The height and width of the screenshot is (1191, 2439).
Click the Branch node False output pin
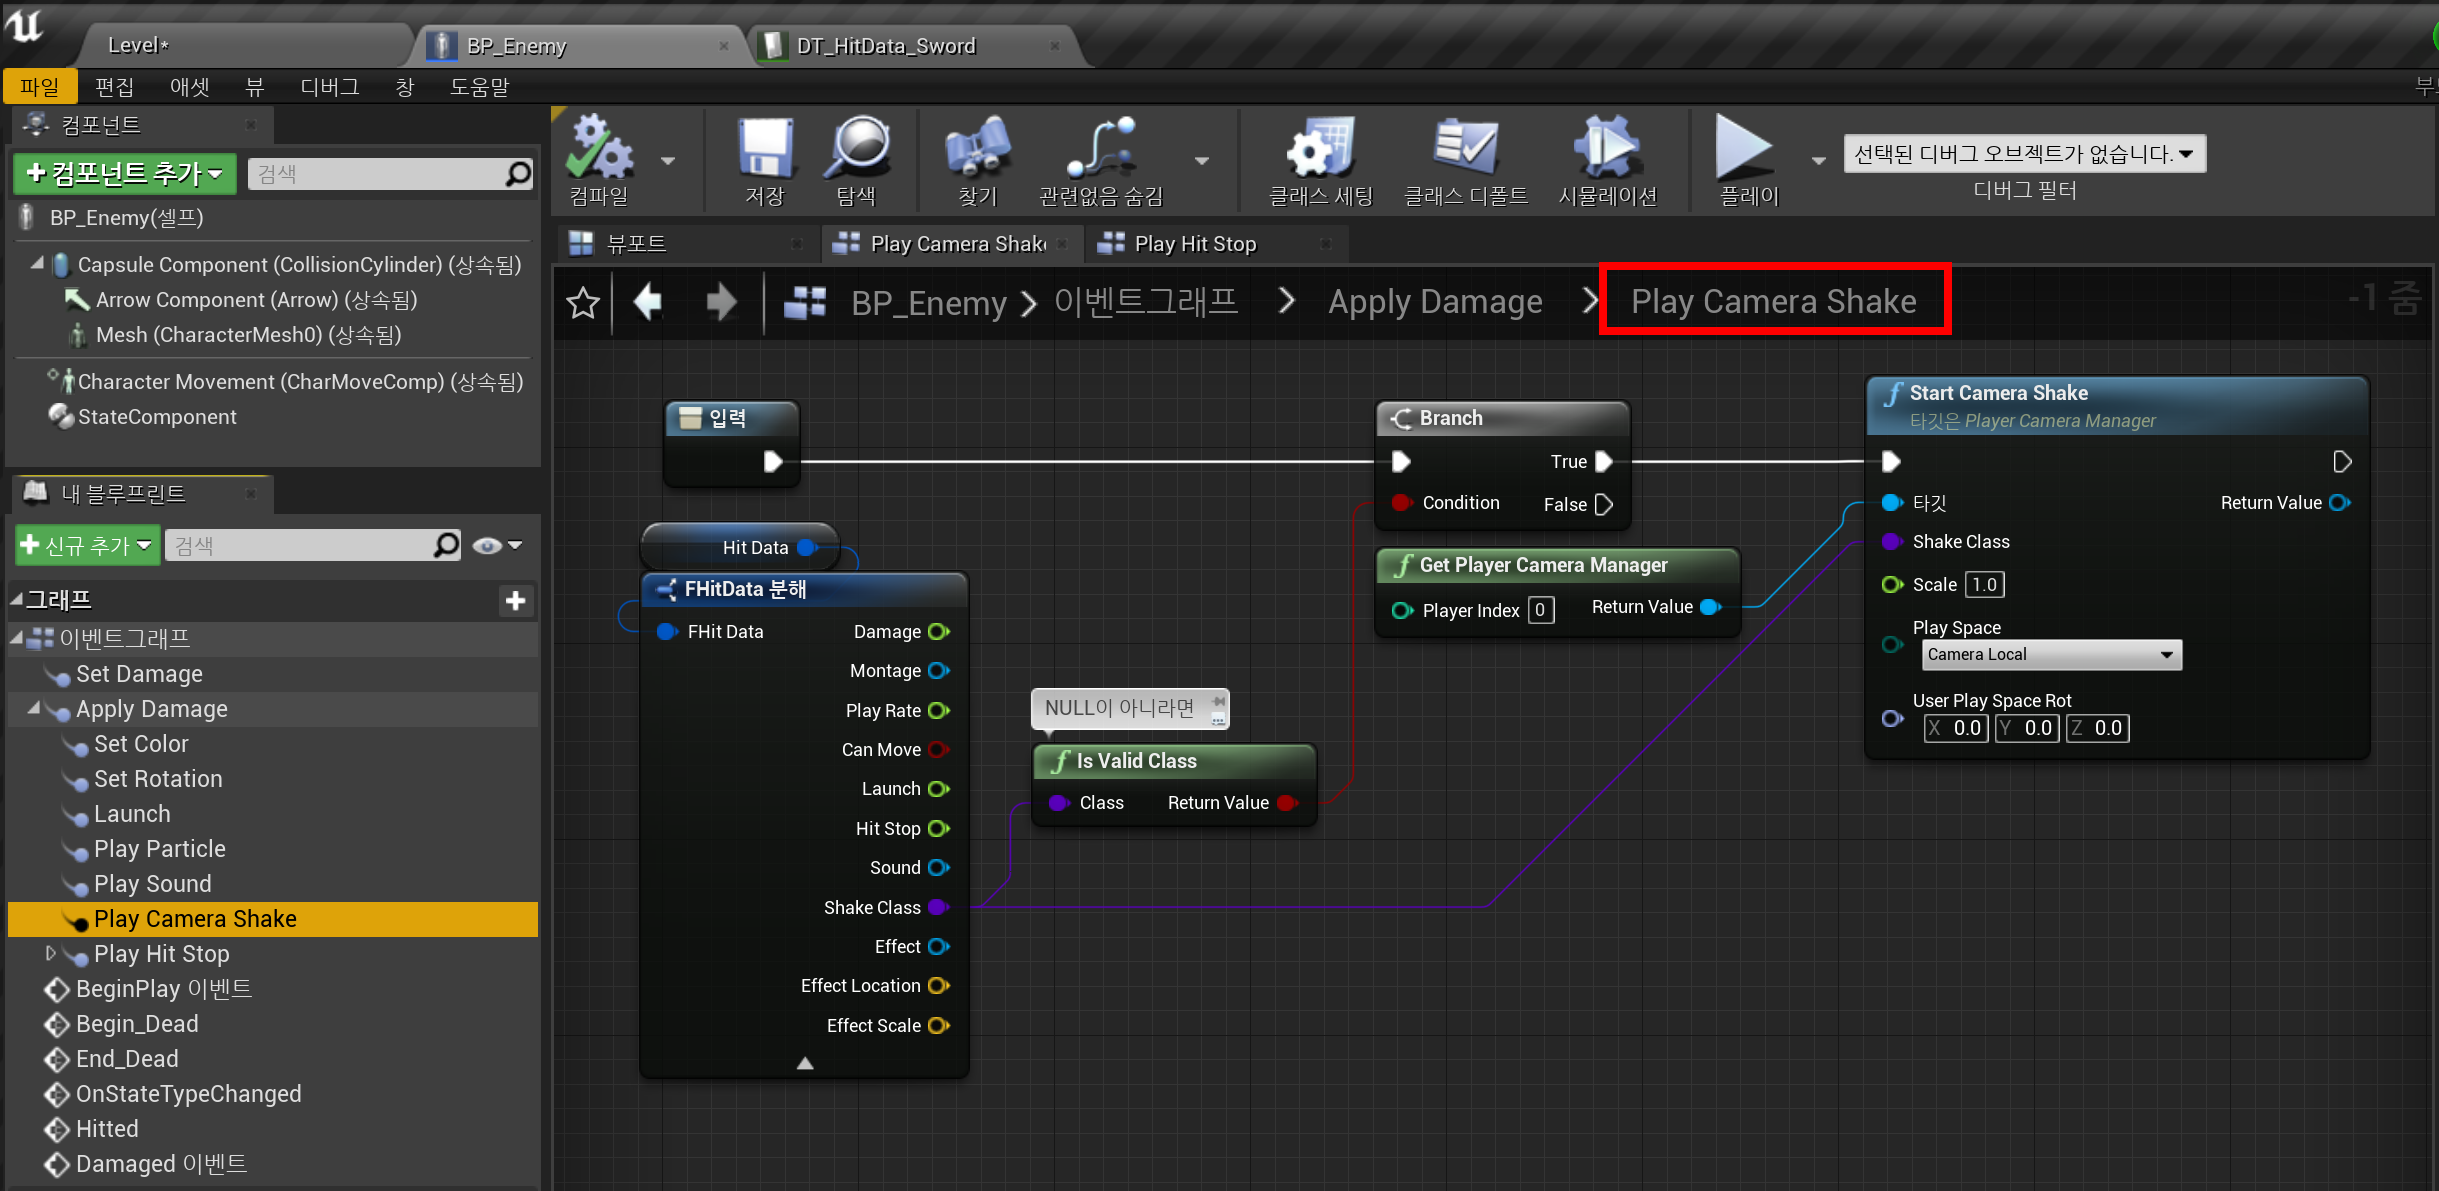tap(1604, 504)
